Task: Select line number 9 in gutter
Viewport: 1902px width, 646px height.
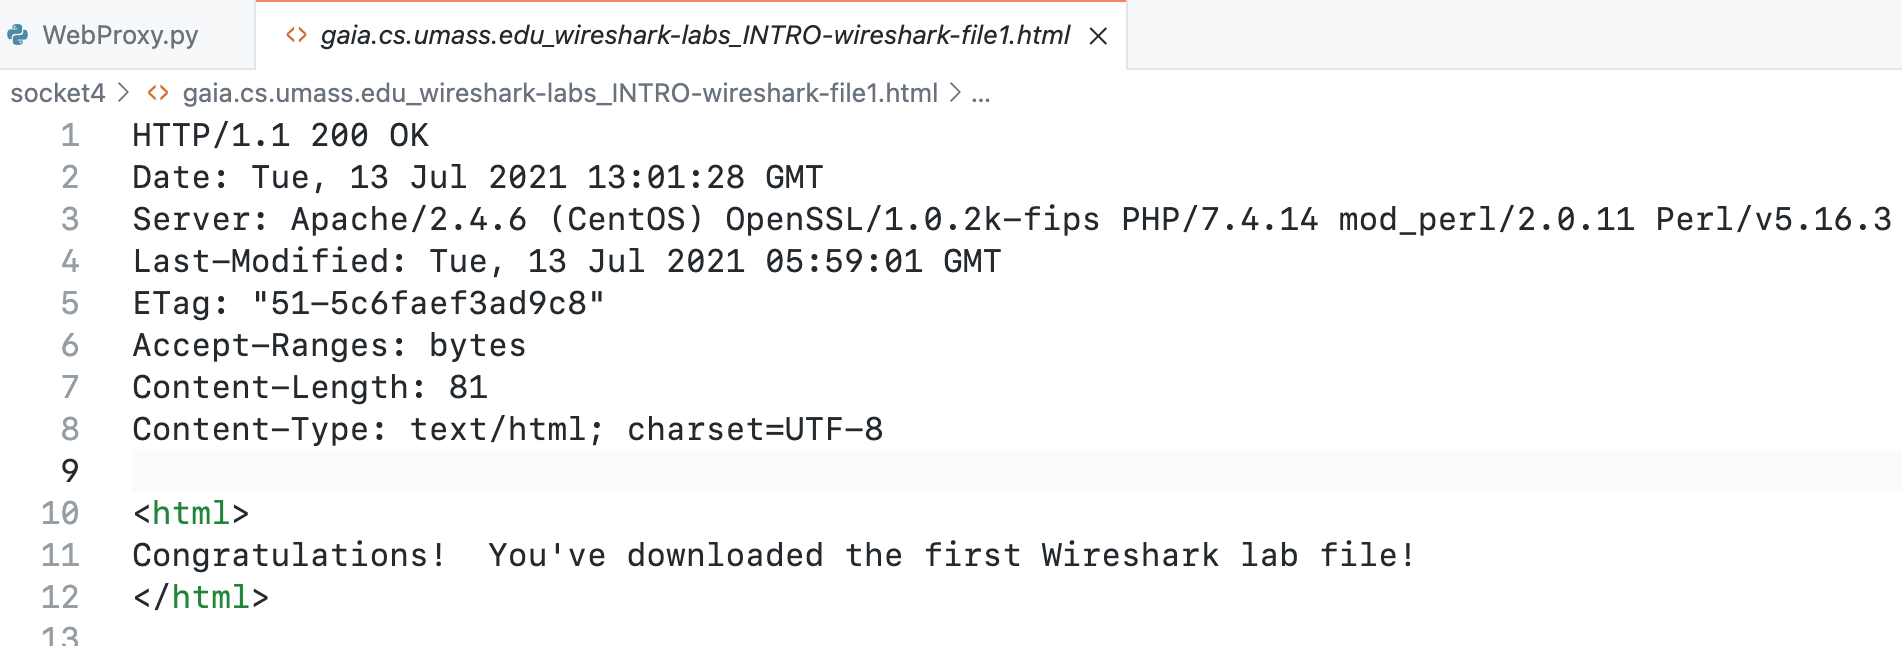Action: [70, 471]
